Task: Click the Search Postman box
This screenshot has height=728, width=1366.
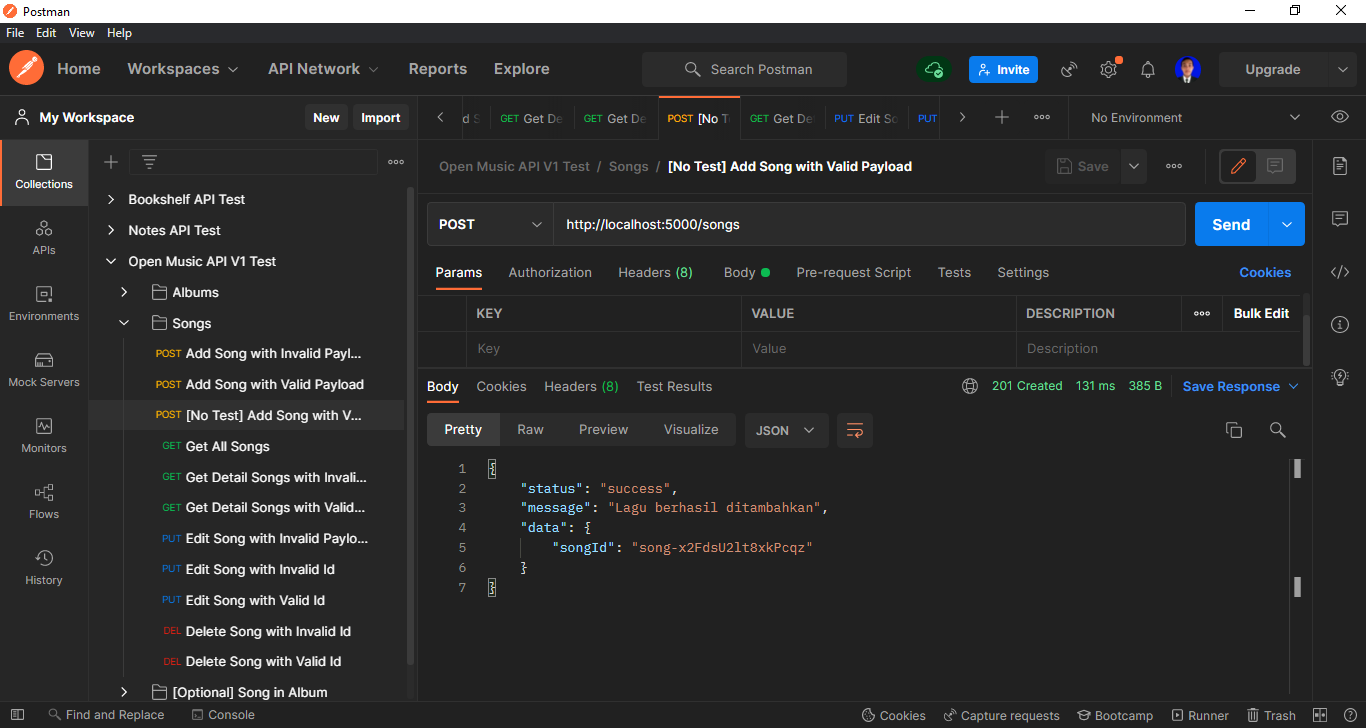Action: 744,69
